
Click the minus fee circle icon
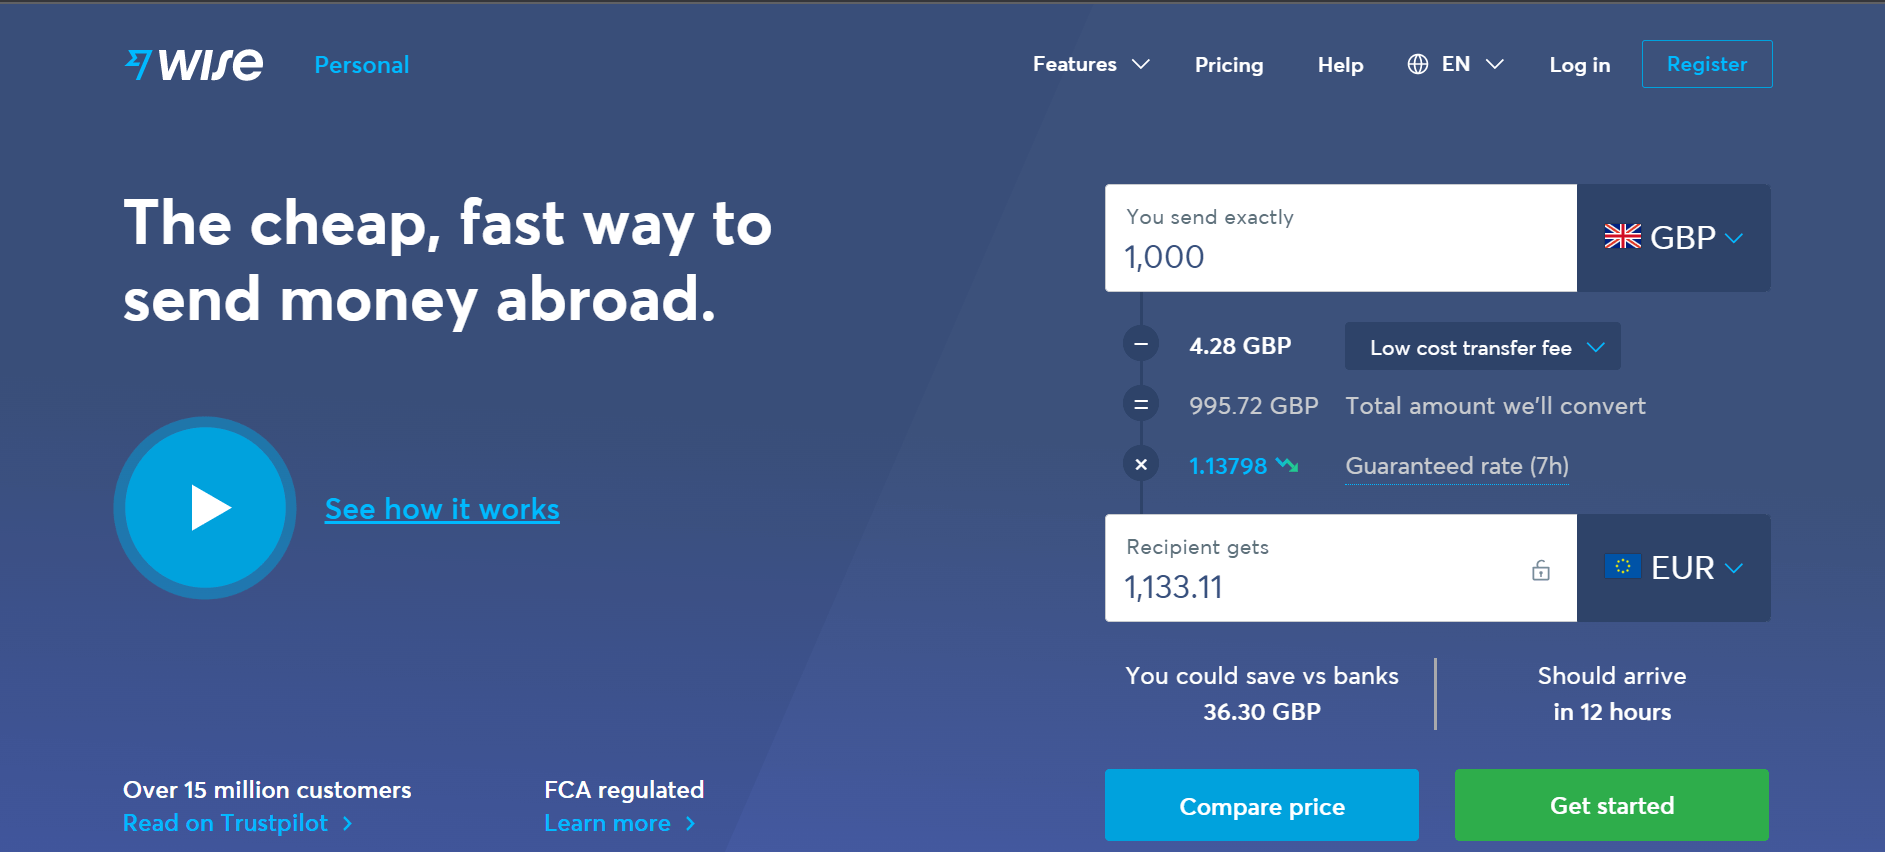click(1141, 345)
